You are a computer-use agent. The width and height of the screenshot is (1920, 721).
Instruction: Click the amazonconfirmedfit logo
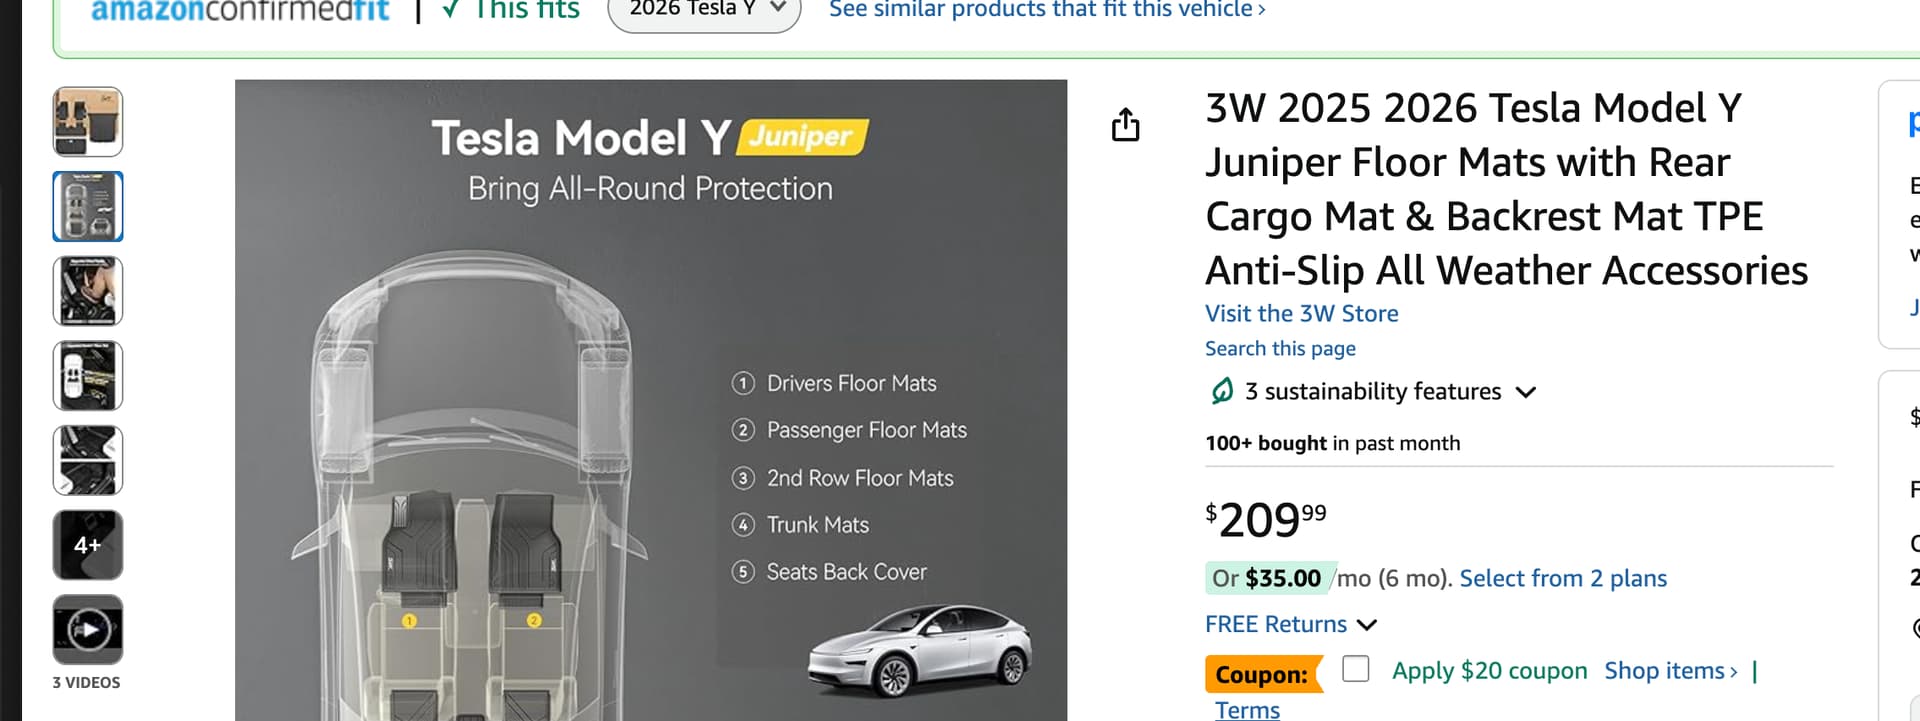(x=240, y=10)
